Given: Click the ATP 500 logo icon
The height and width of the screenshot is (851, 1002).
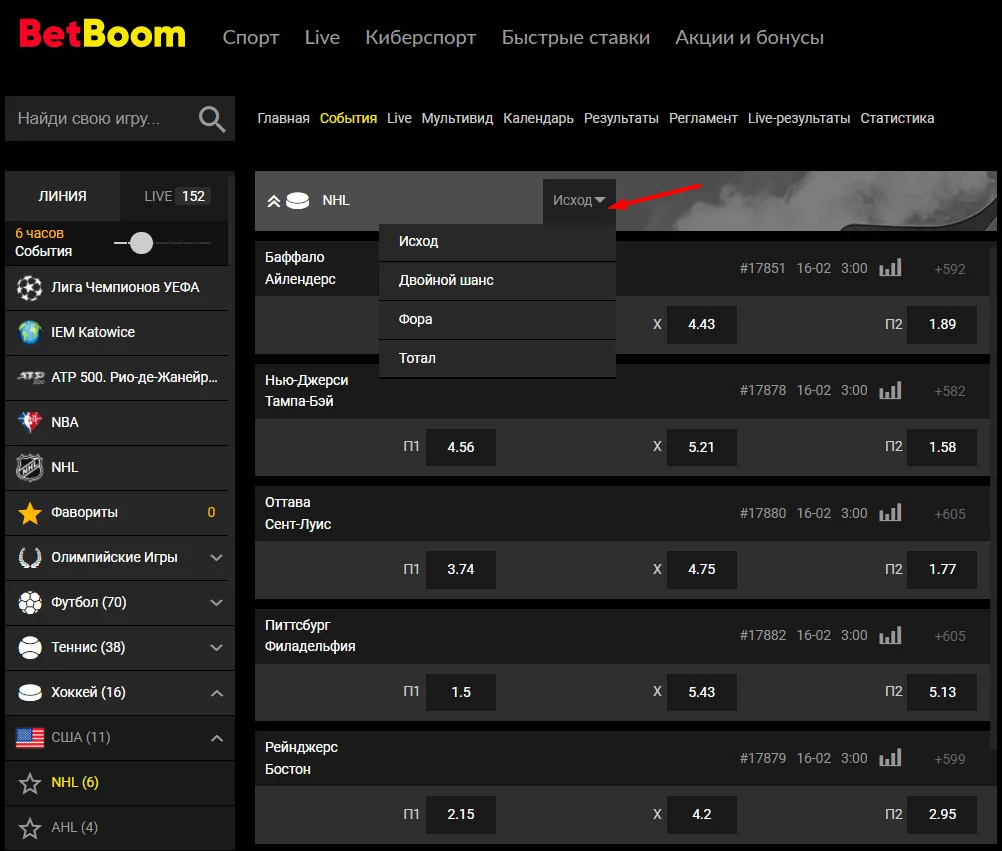Looking at the screenshot, I should 30,377.
